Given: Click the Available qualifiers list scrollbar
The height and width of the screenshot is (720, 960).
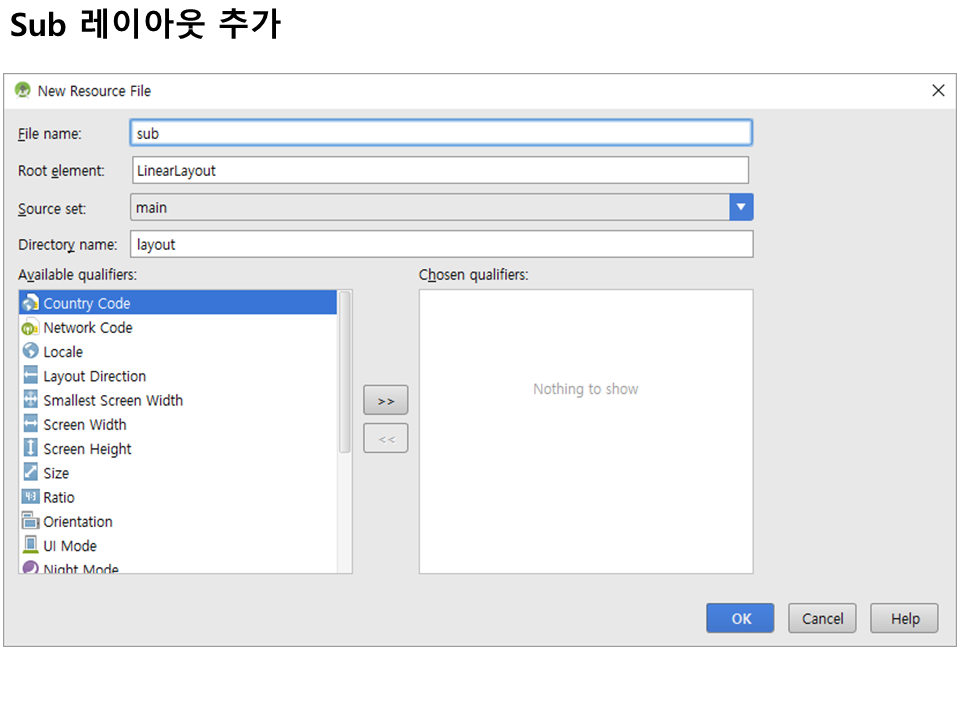Looking at the screenshot, I should 344,372.
